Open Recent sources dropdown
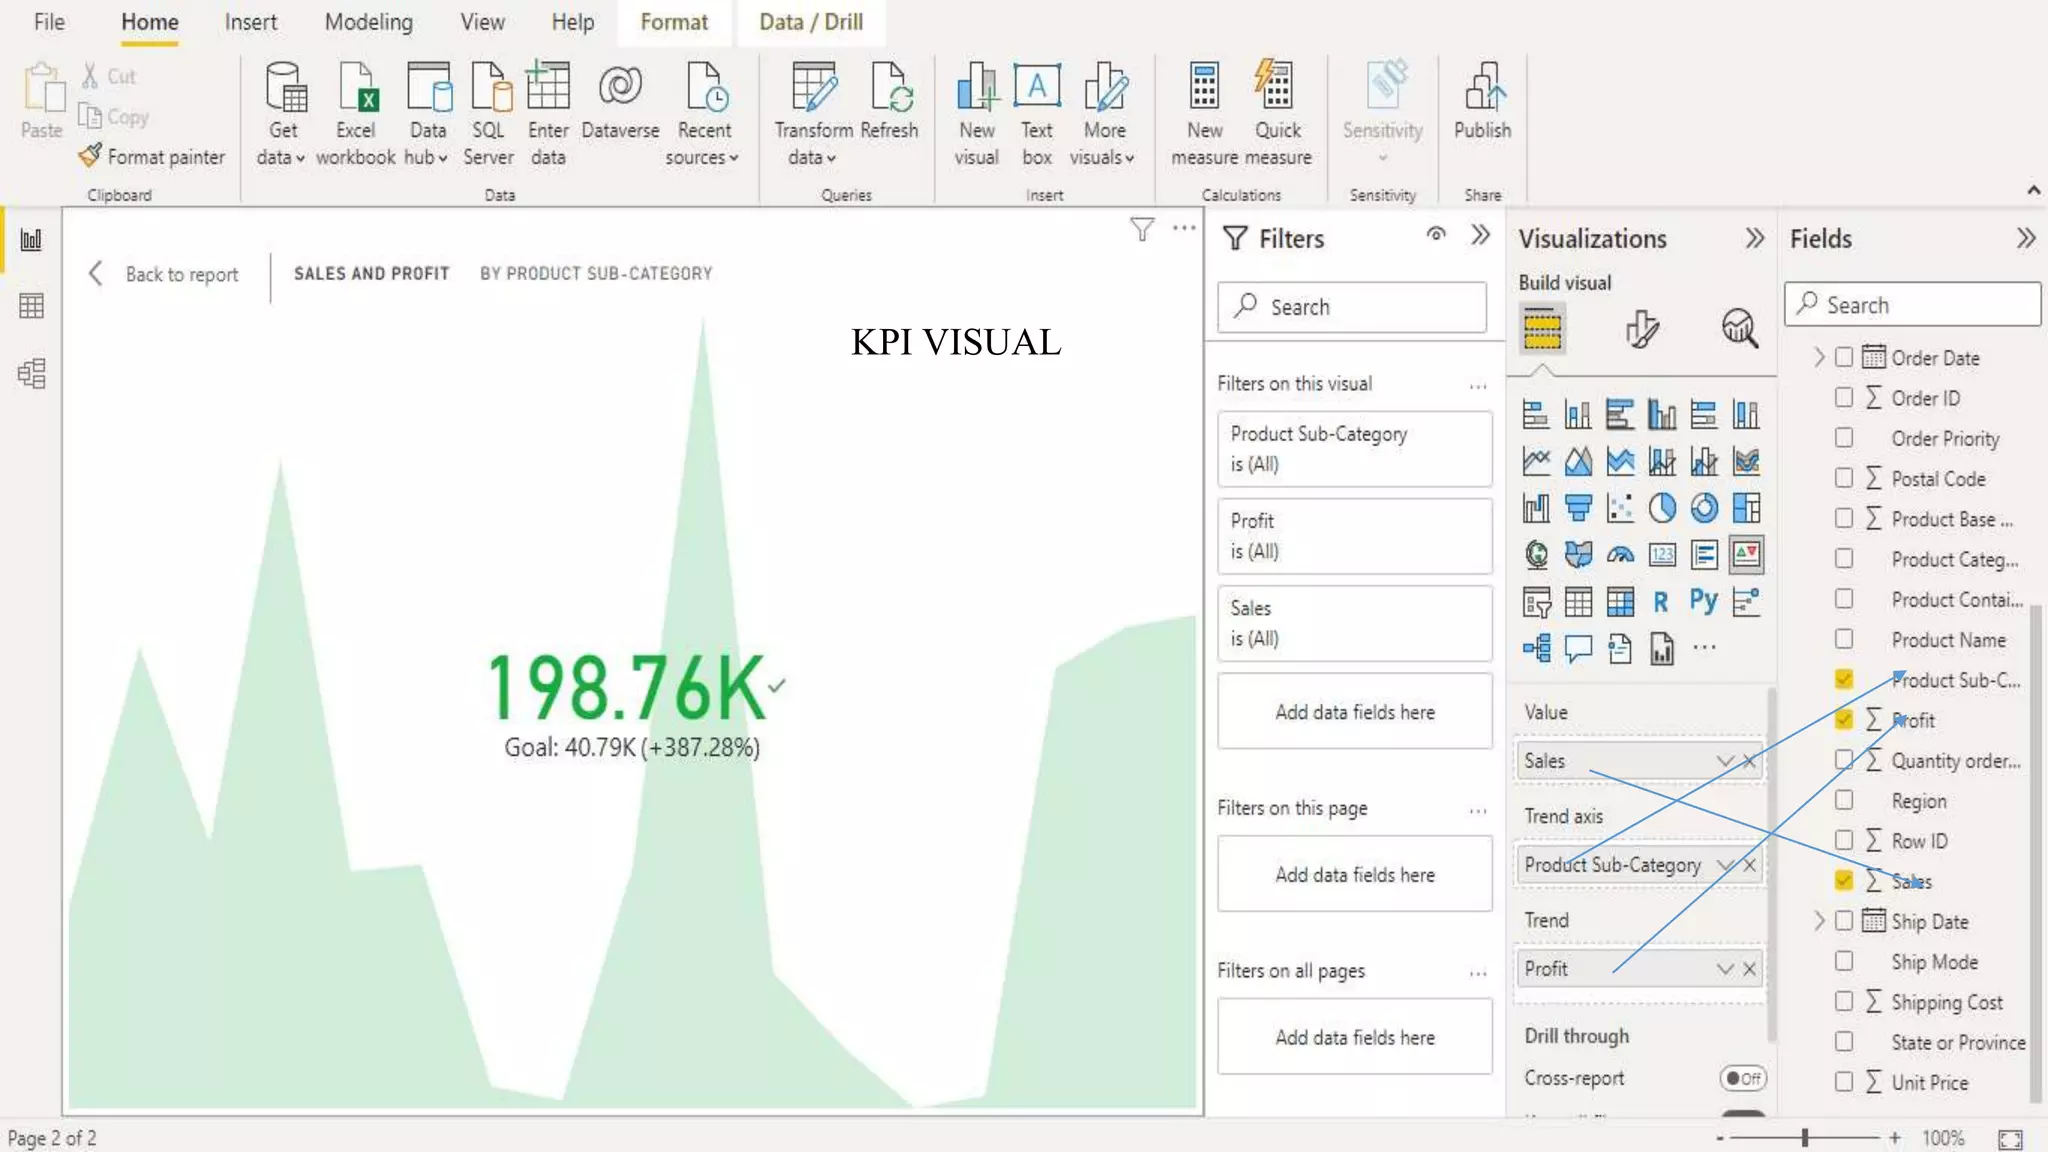 [703, 112]
